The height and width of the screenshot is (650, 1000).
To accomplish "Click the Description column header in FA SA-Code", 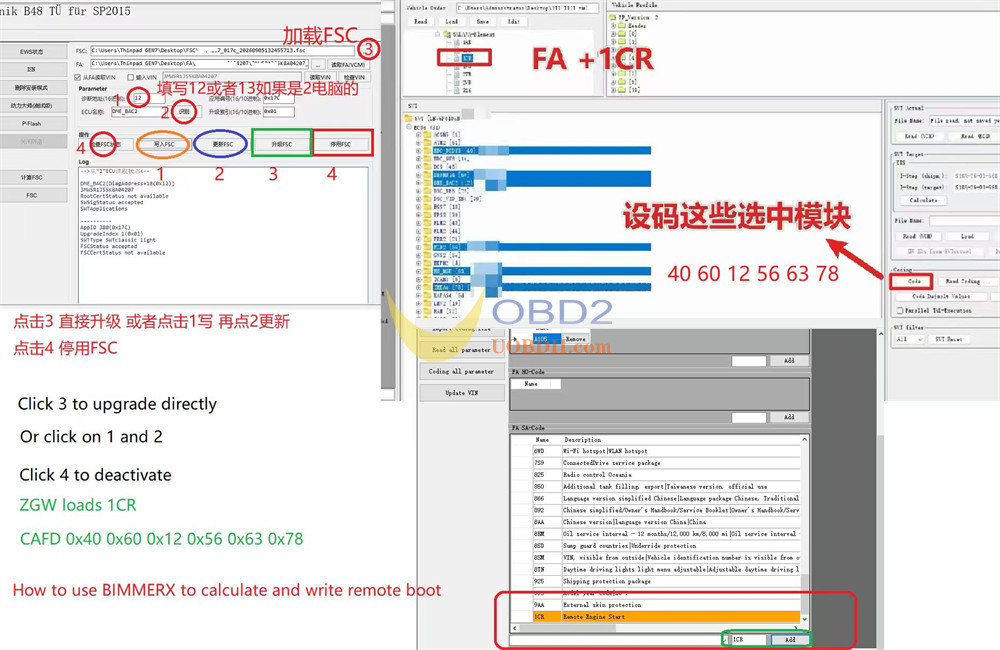I will pos(582,439).
